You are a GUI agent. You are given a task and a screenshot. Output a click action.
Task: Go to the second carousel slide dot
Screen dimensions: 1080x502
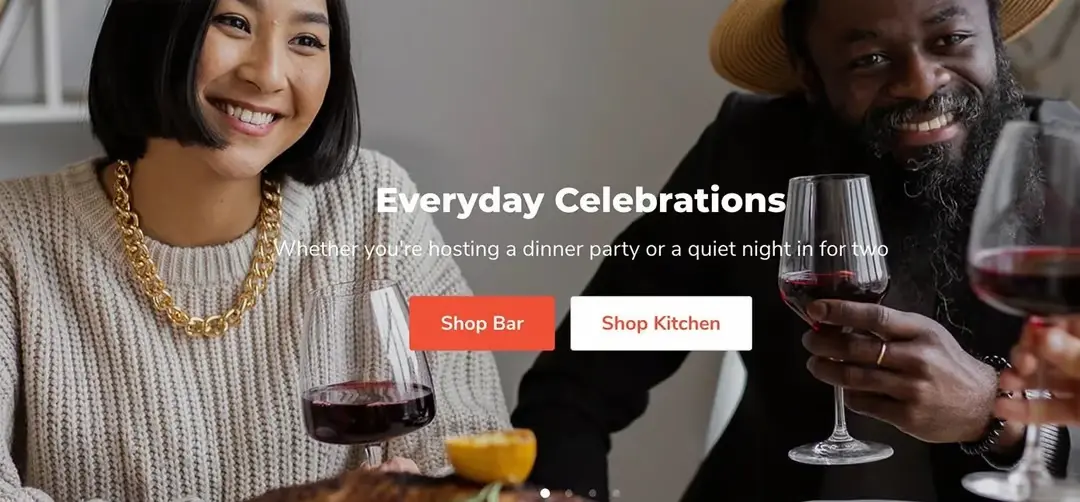point(568,493)
